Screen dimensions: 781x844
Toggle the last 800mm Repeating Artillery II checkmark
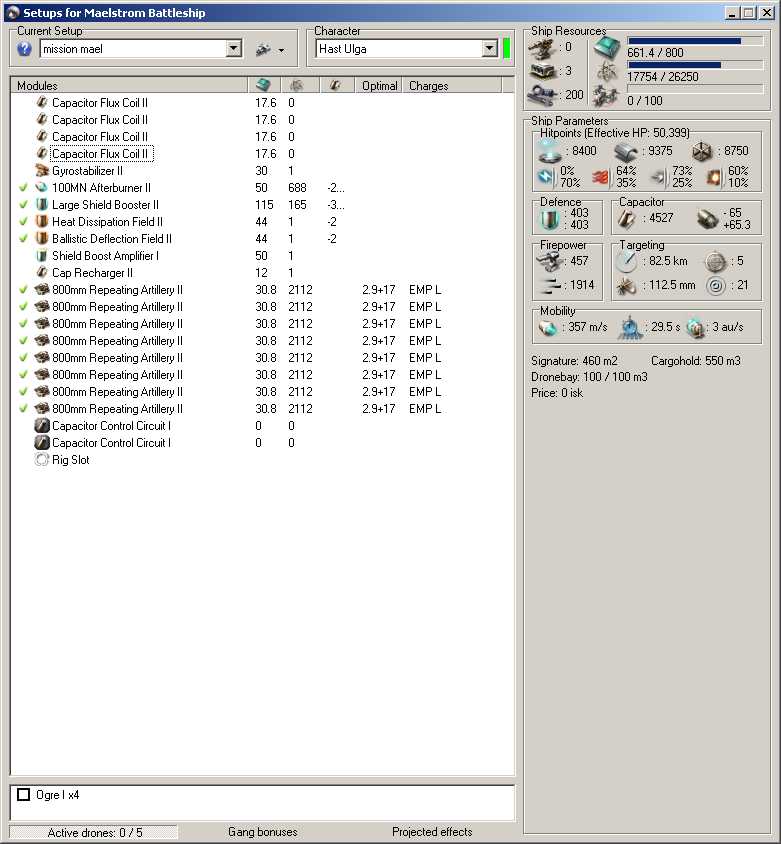(x=23, y=409)
